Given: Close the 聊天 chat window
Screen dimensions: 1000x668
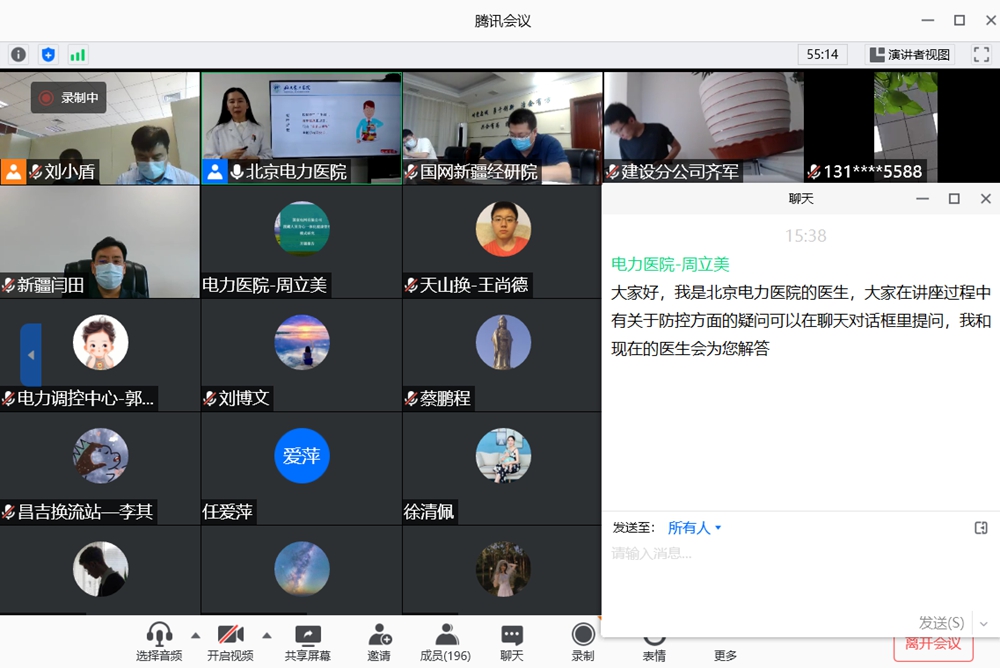Looking at the screenshot, I should click(985, 199).
